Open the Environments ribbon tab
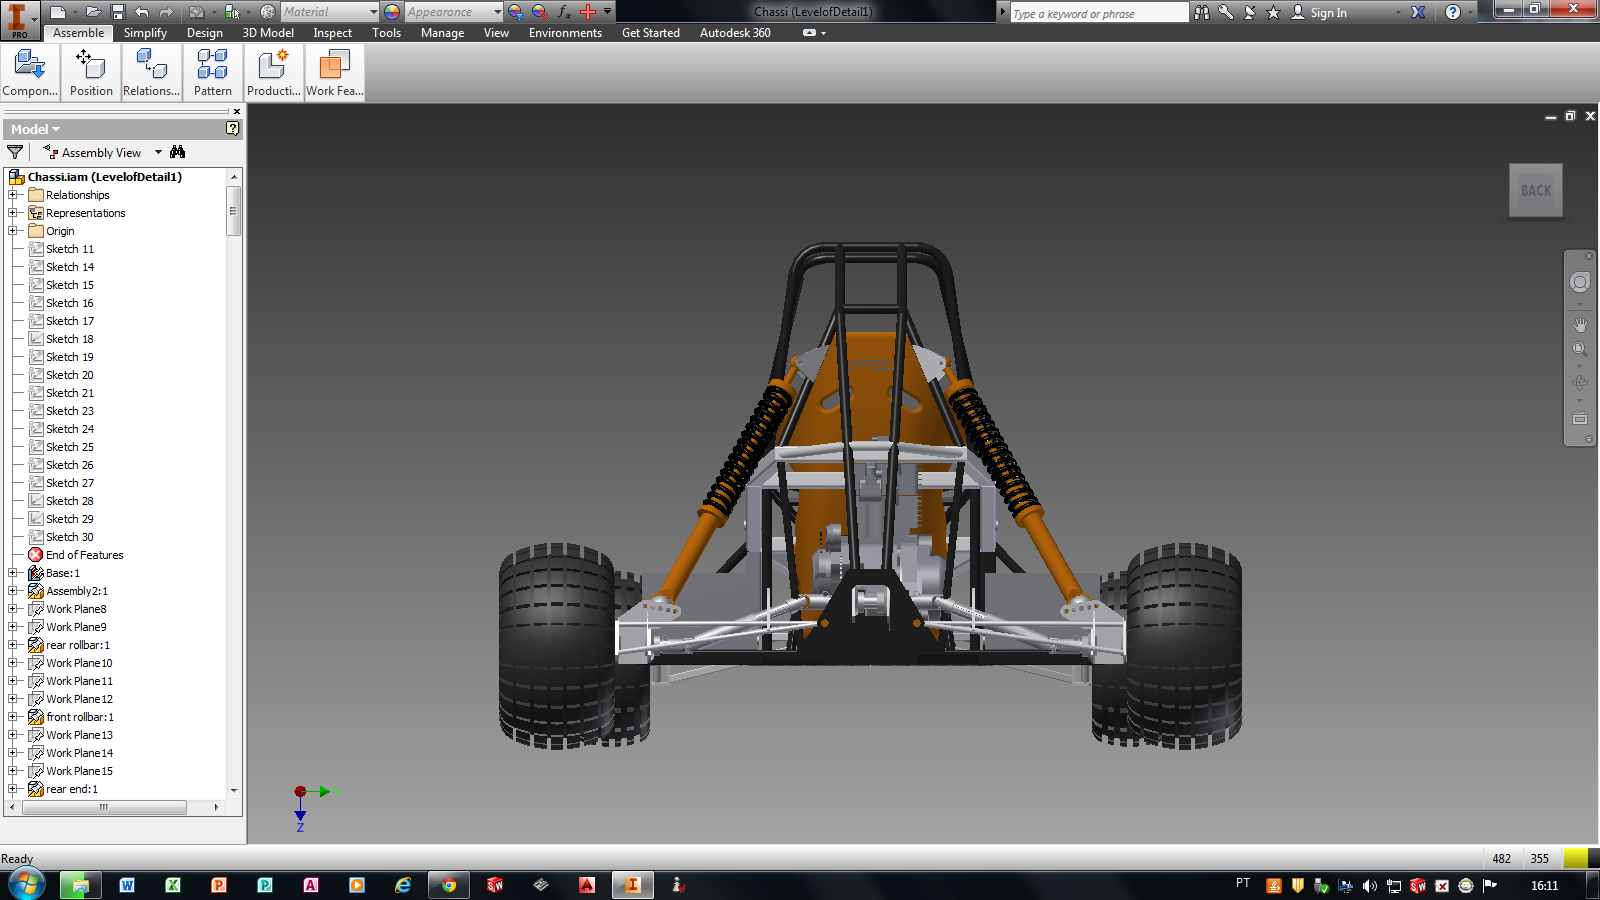The width and height of the screenshot is (1600, 900). (x=565, y=33)
